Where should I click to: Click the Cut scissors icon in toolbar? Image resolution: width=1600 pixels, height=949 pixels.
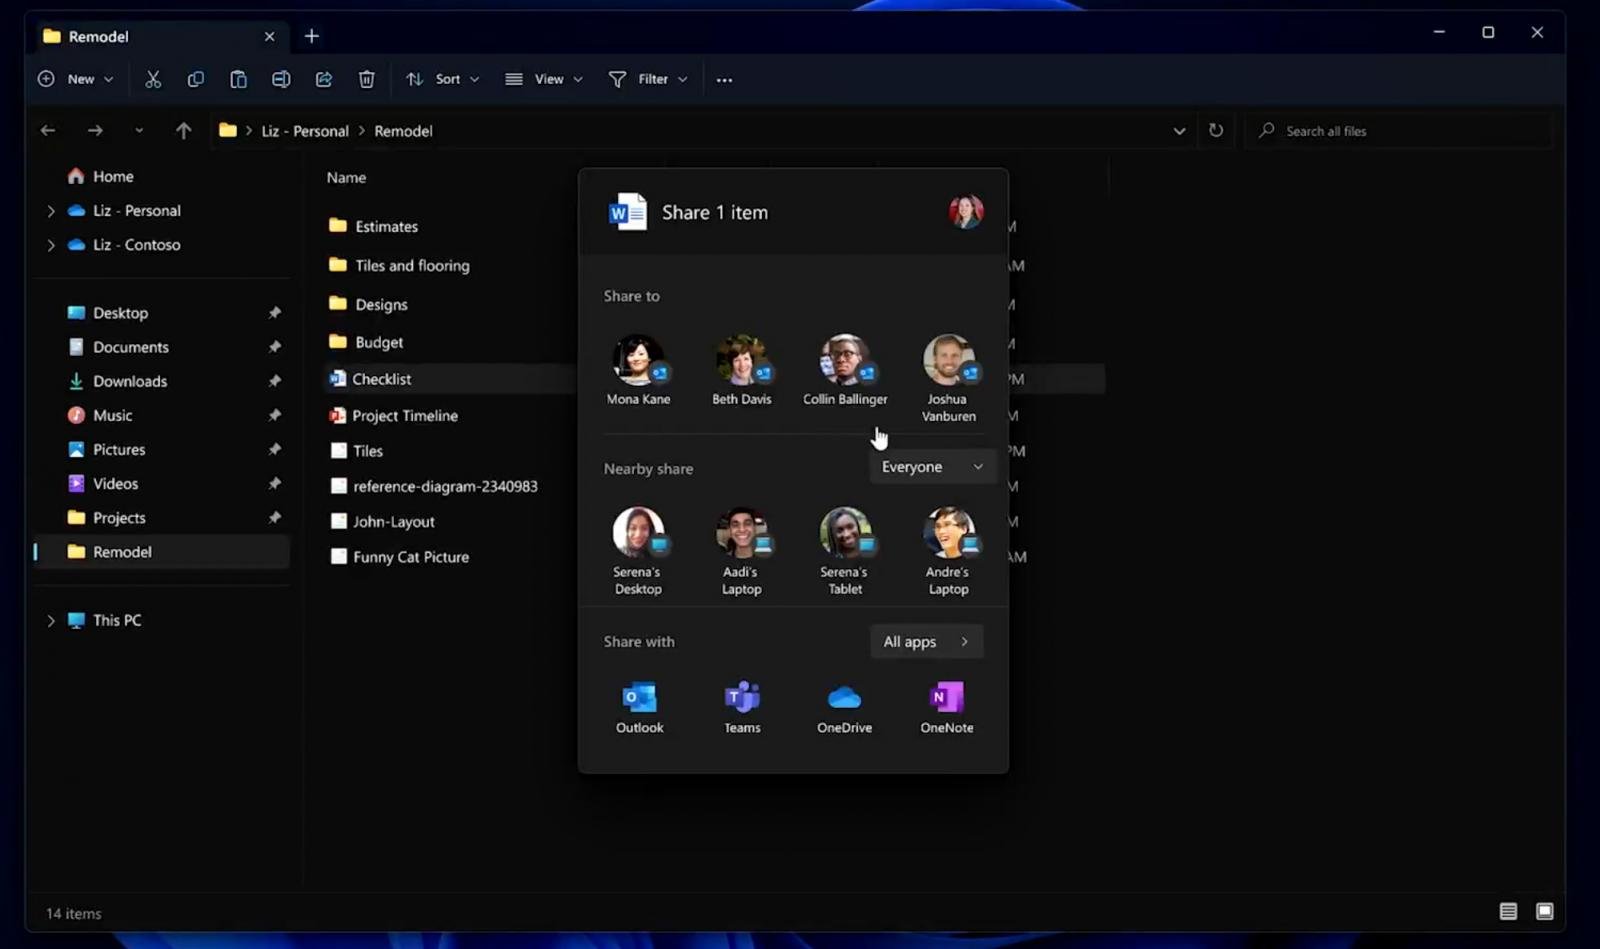point(153,79)
